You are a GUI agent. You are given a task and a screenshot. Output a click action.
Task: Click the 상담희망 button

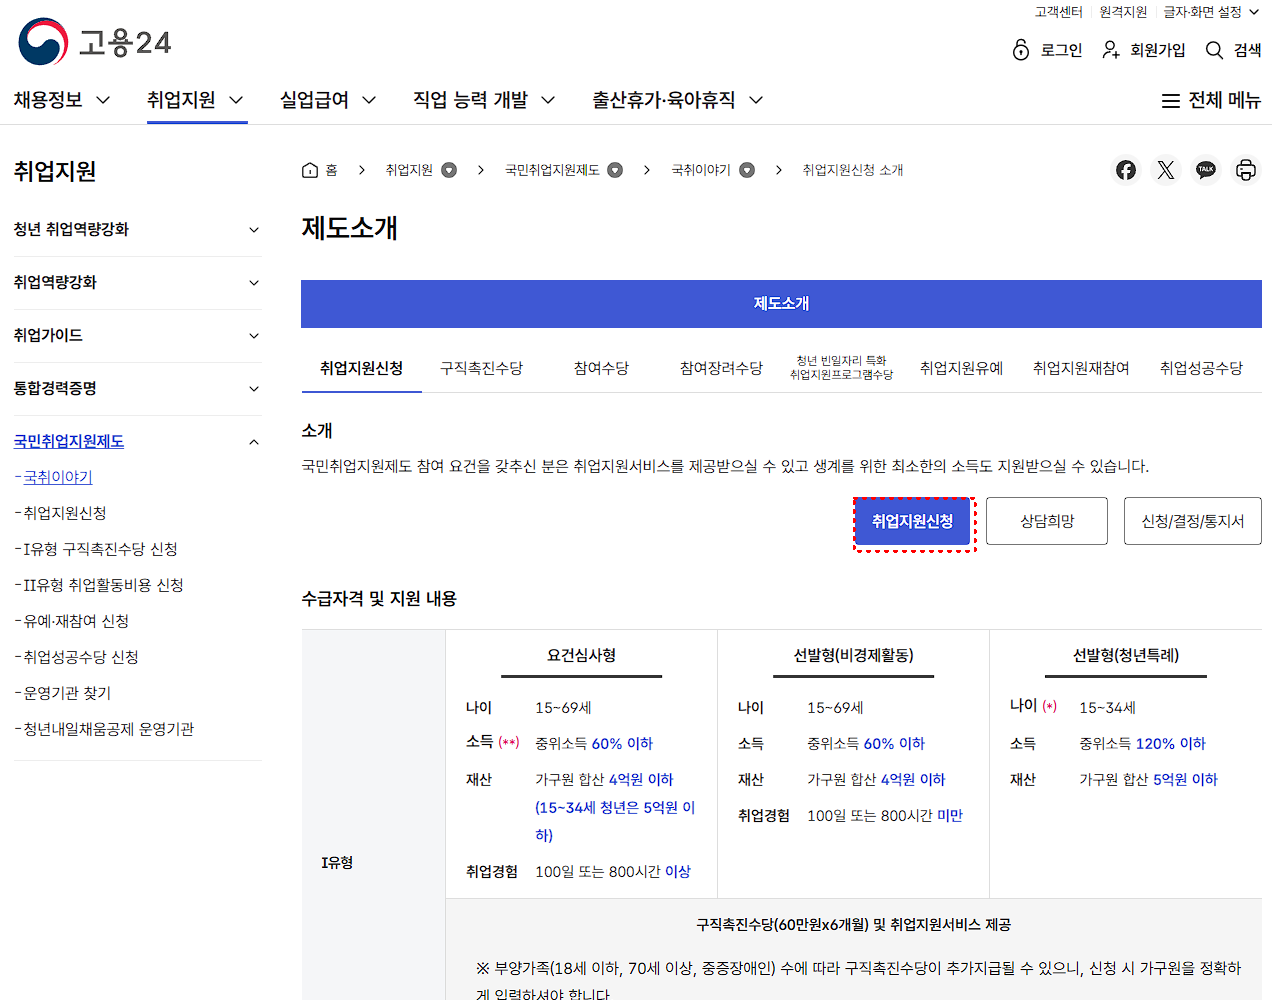coord(1047,522)
